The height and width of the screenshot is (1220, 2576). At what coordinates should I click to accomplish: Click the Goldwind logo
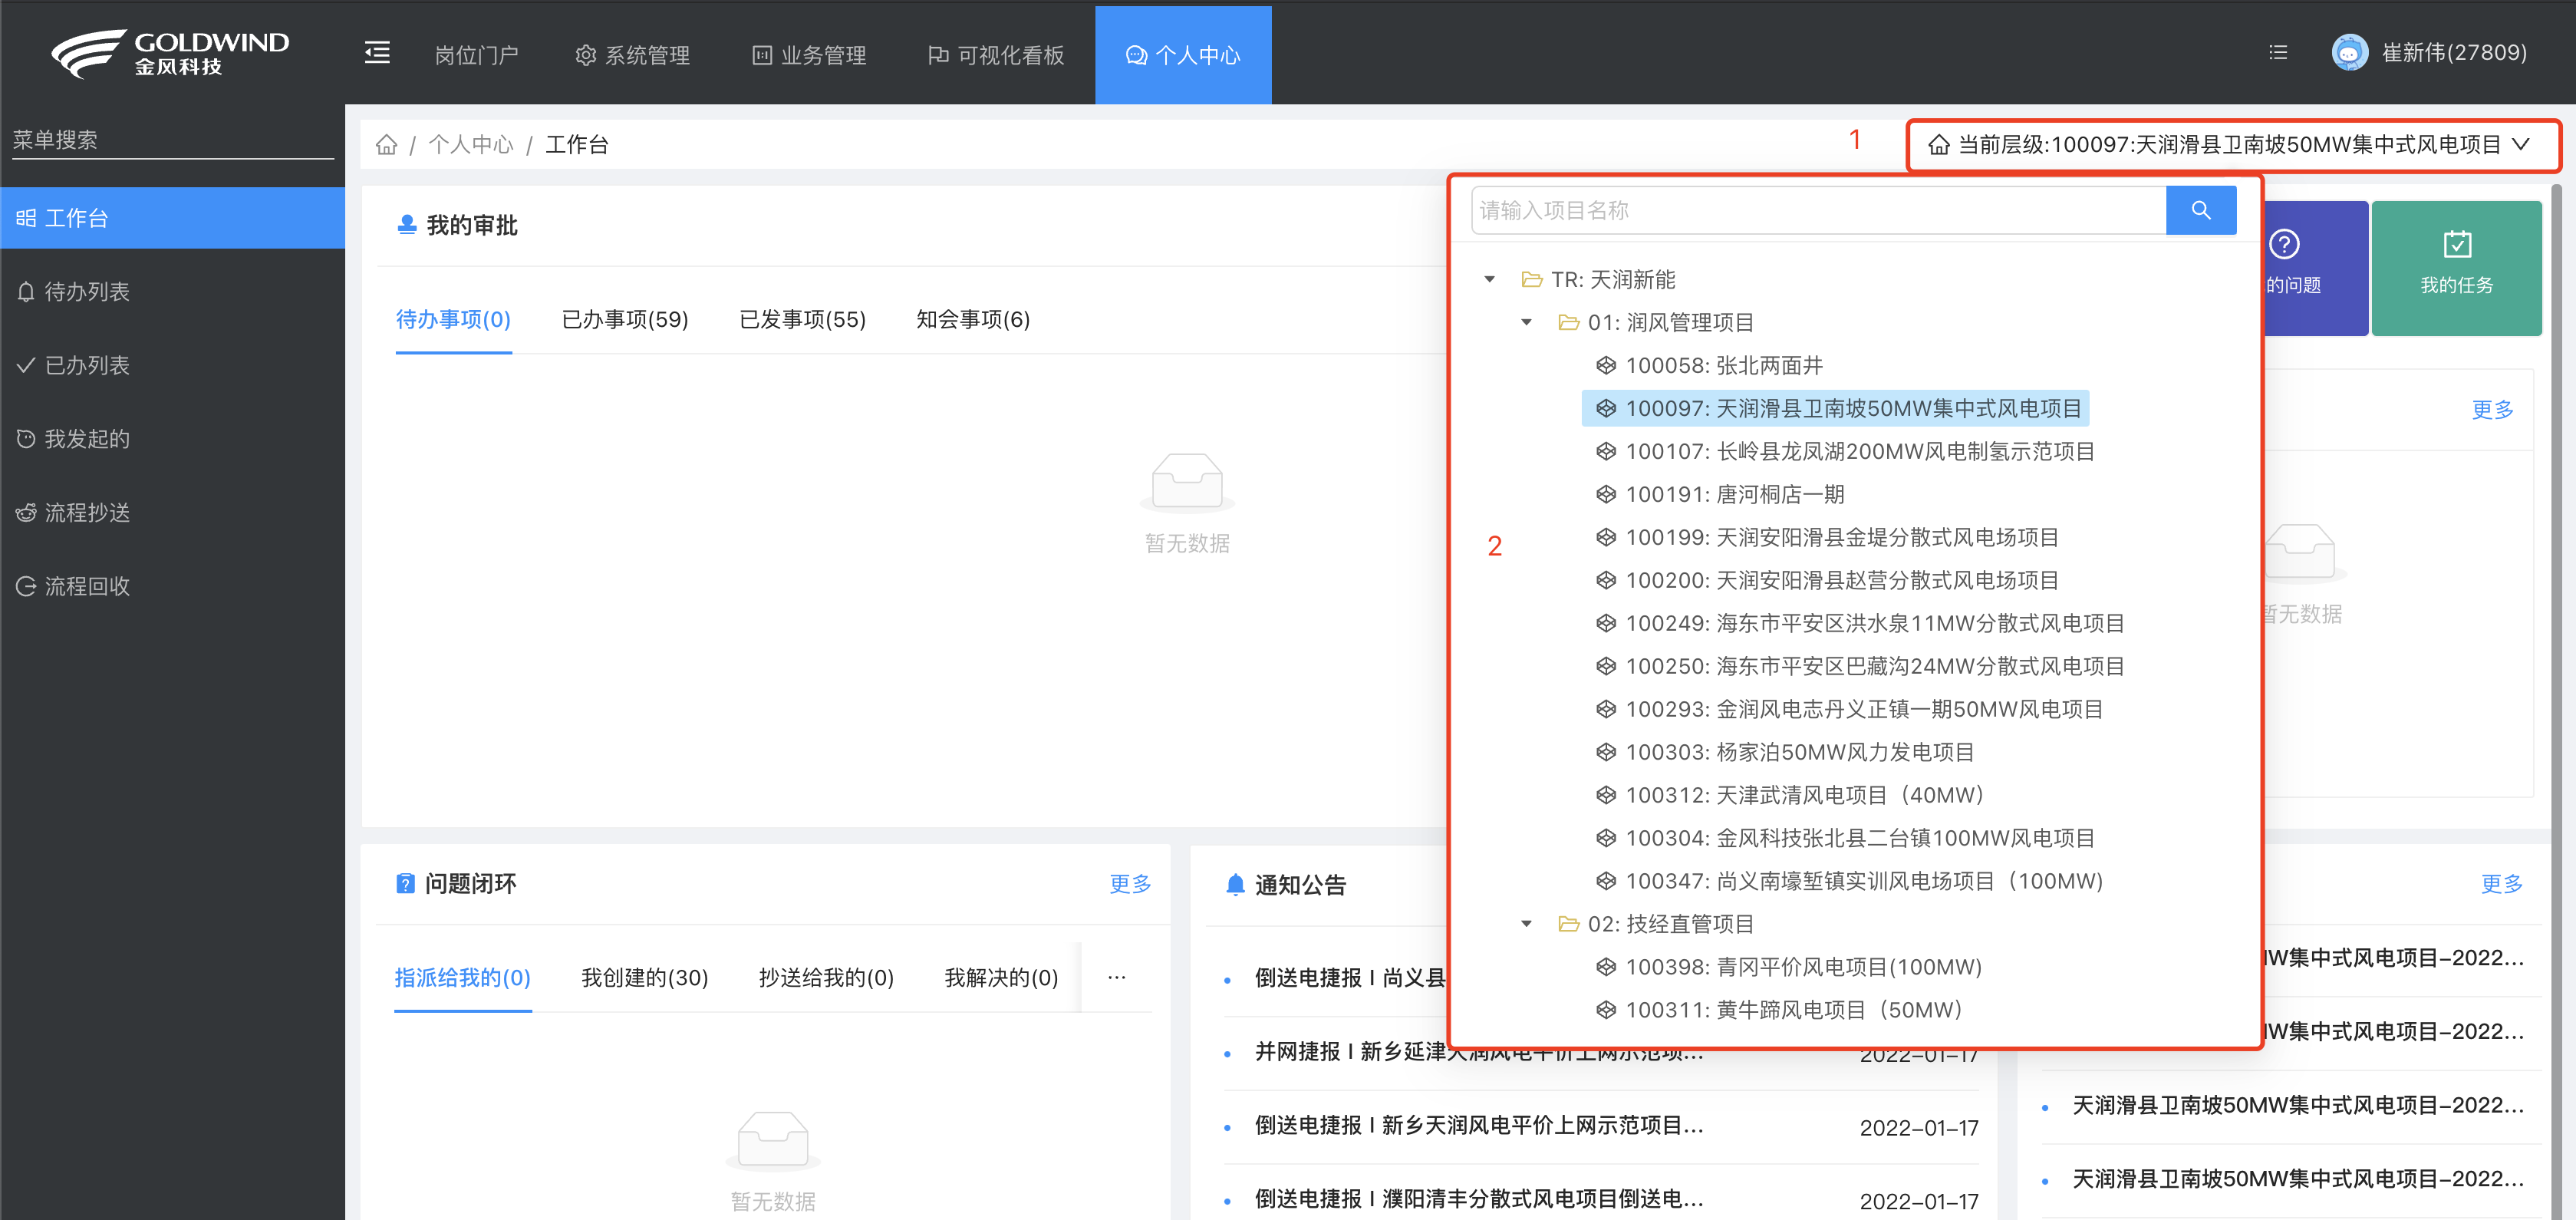click(x=170, y=53)
